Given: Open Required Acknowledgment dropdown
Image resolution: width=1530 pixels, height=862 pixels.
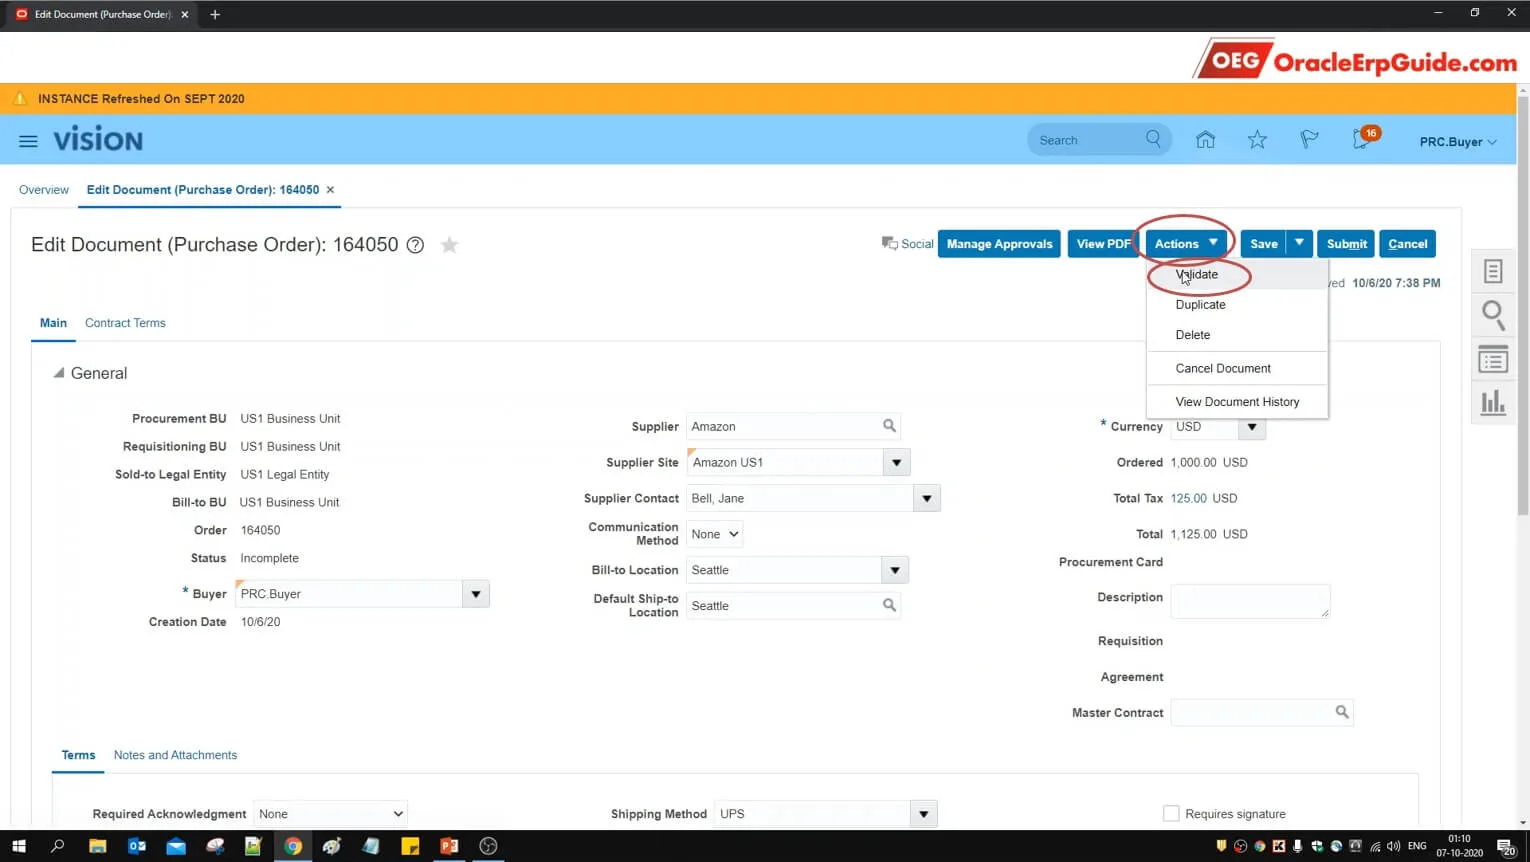Looking at the screenshot, I should click(330, 814).
